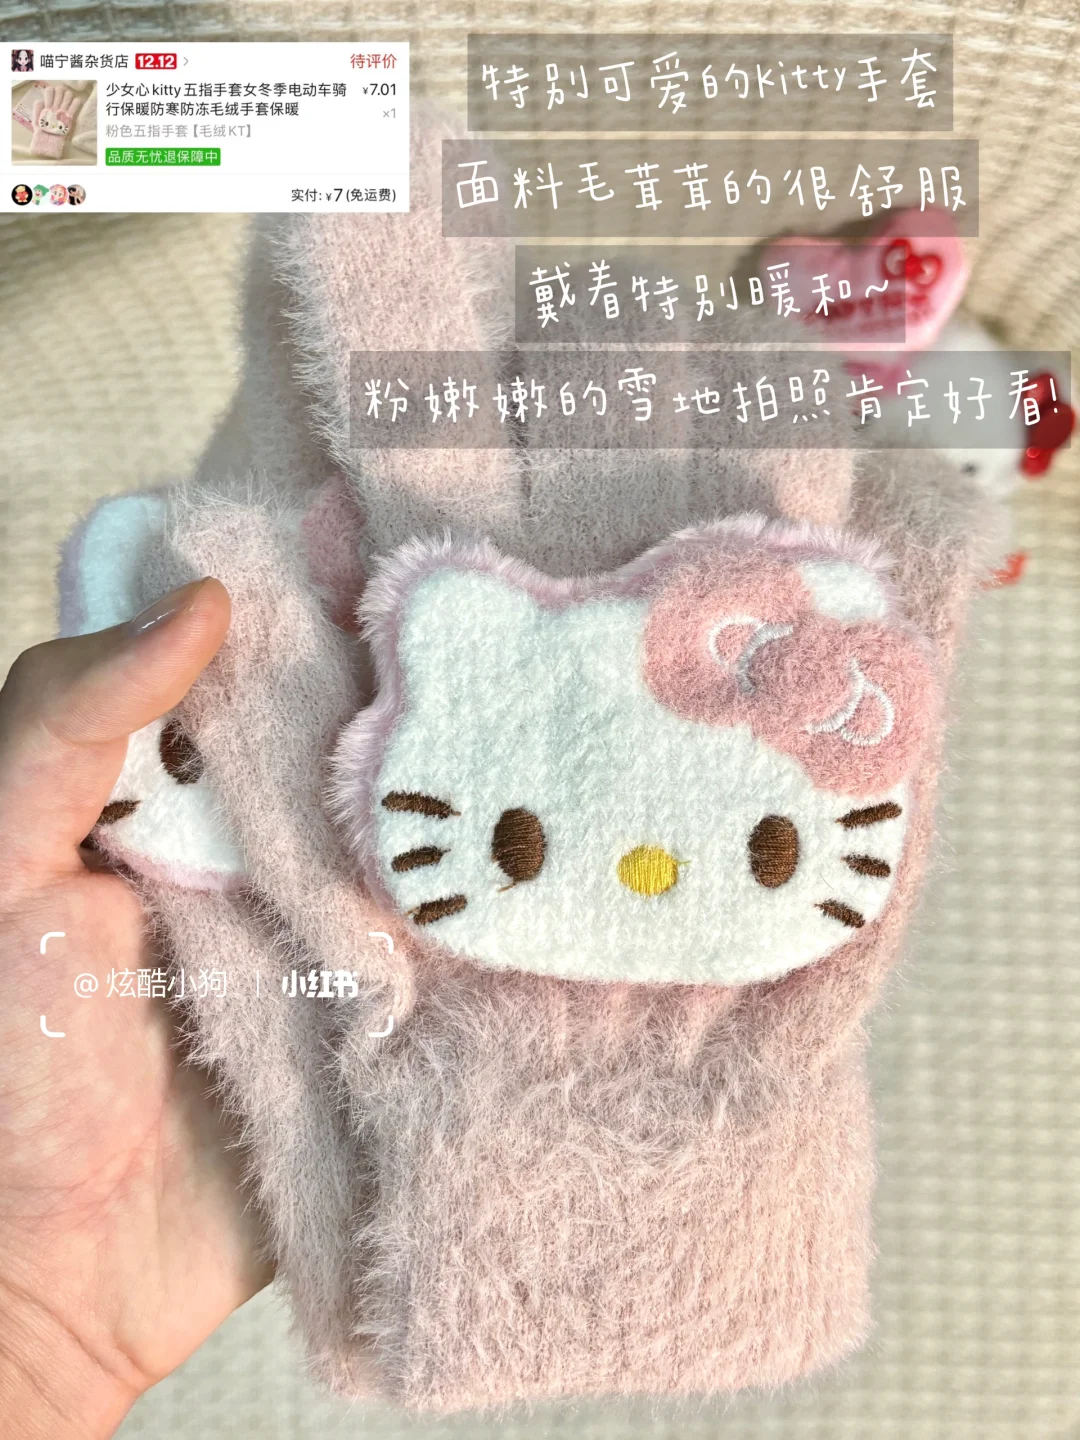Click the 粉嫩嫩的雪地拍照肯定好看! caption
This screenshot has height=1440, width=1080.
[710, 400]
